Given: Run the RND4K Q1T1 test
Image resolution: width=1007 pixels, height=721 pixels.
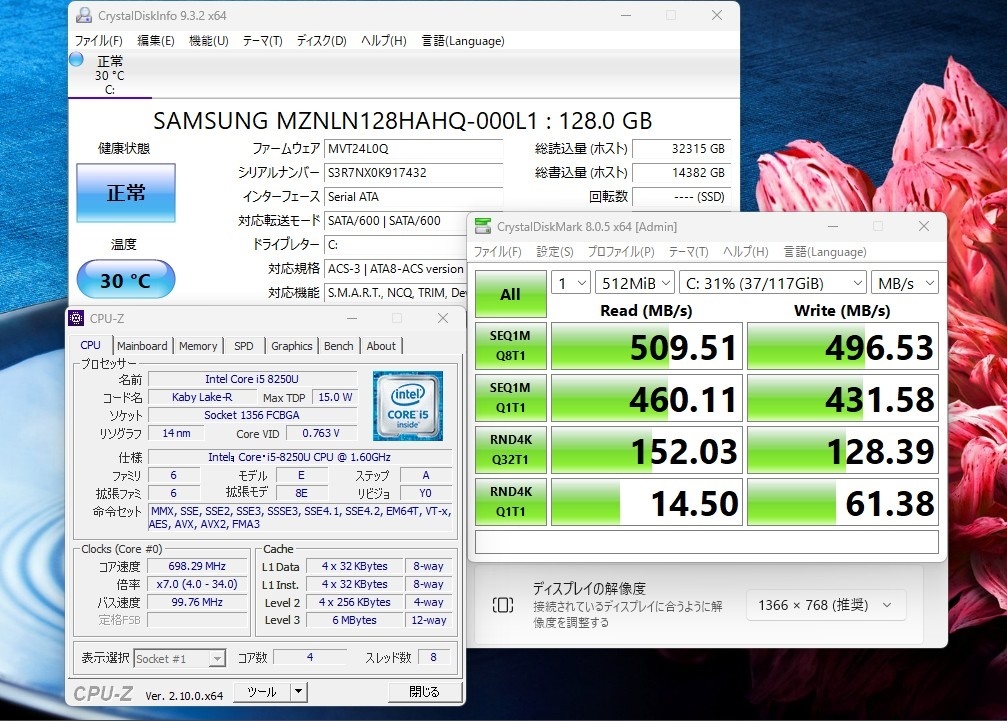Looking at the screenshot, I should point(511,501).
